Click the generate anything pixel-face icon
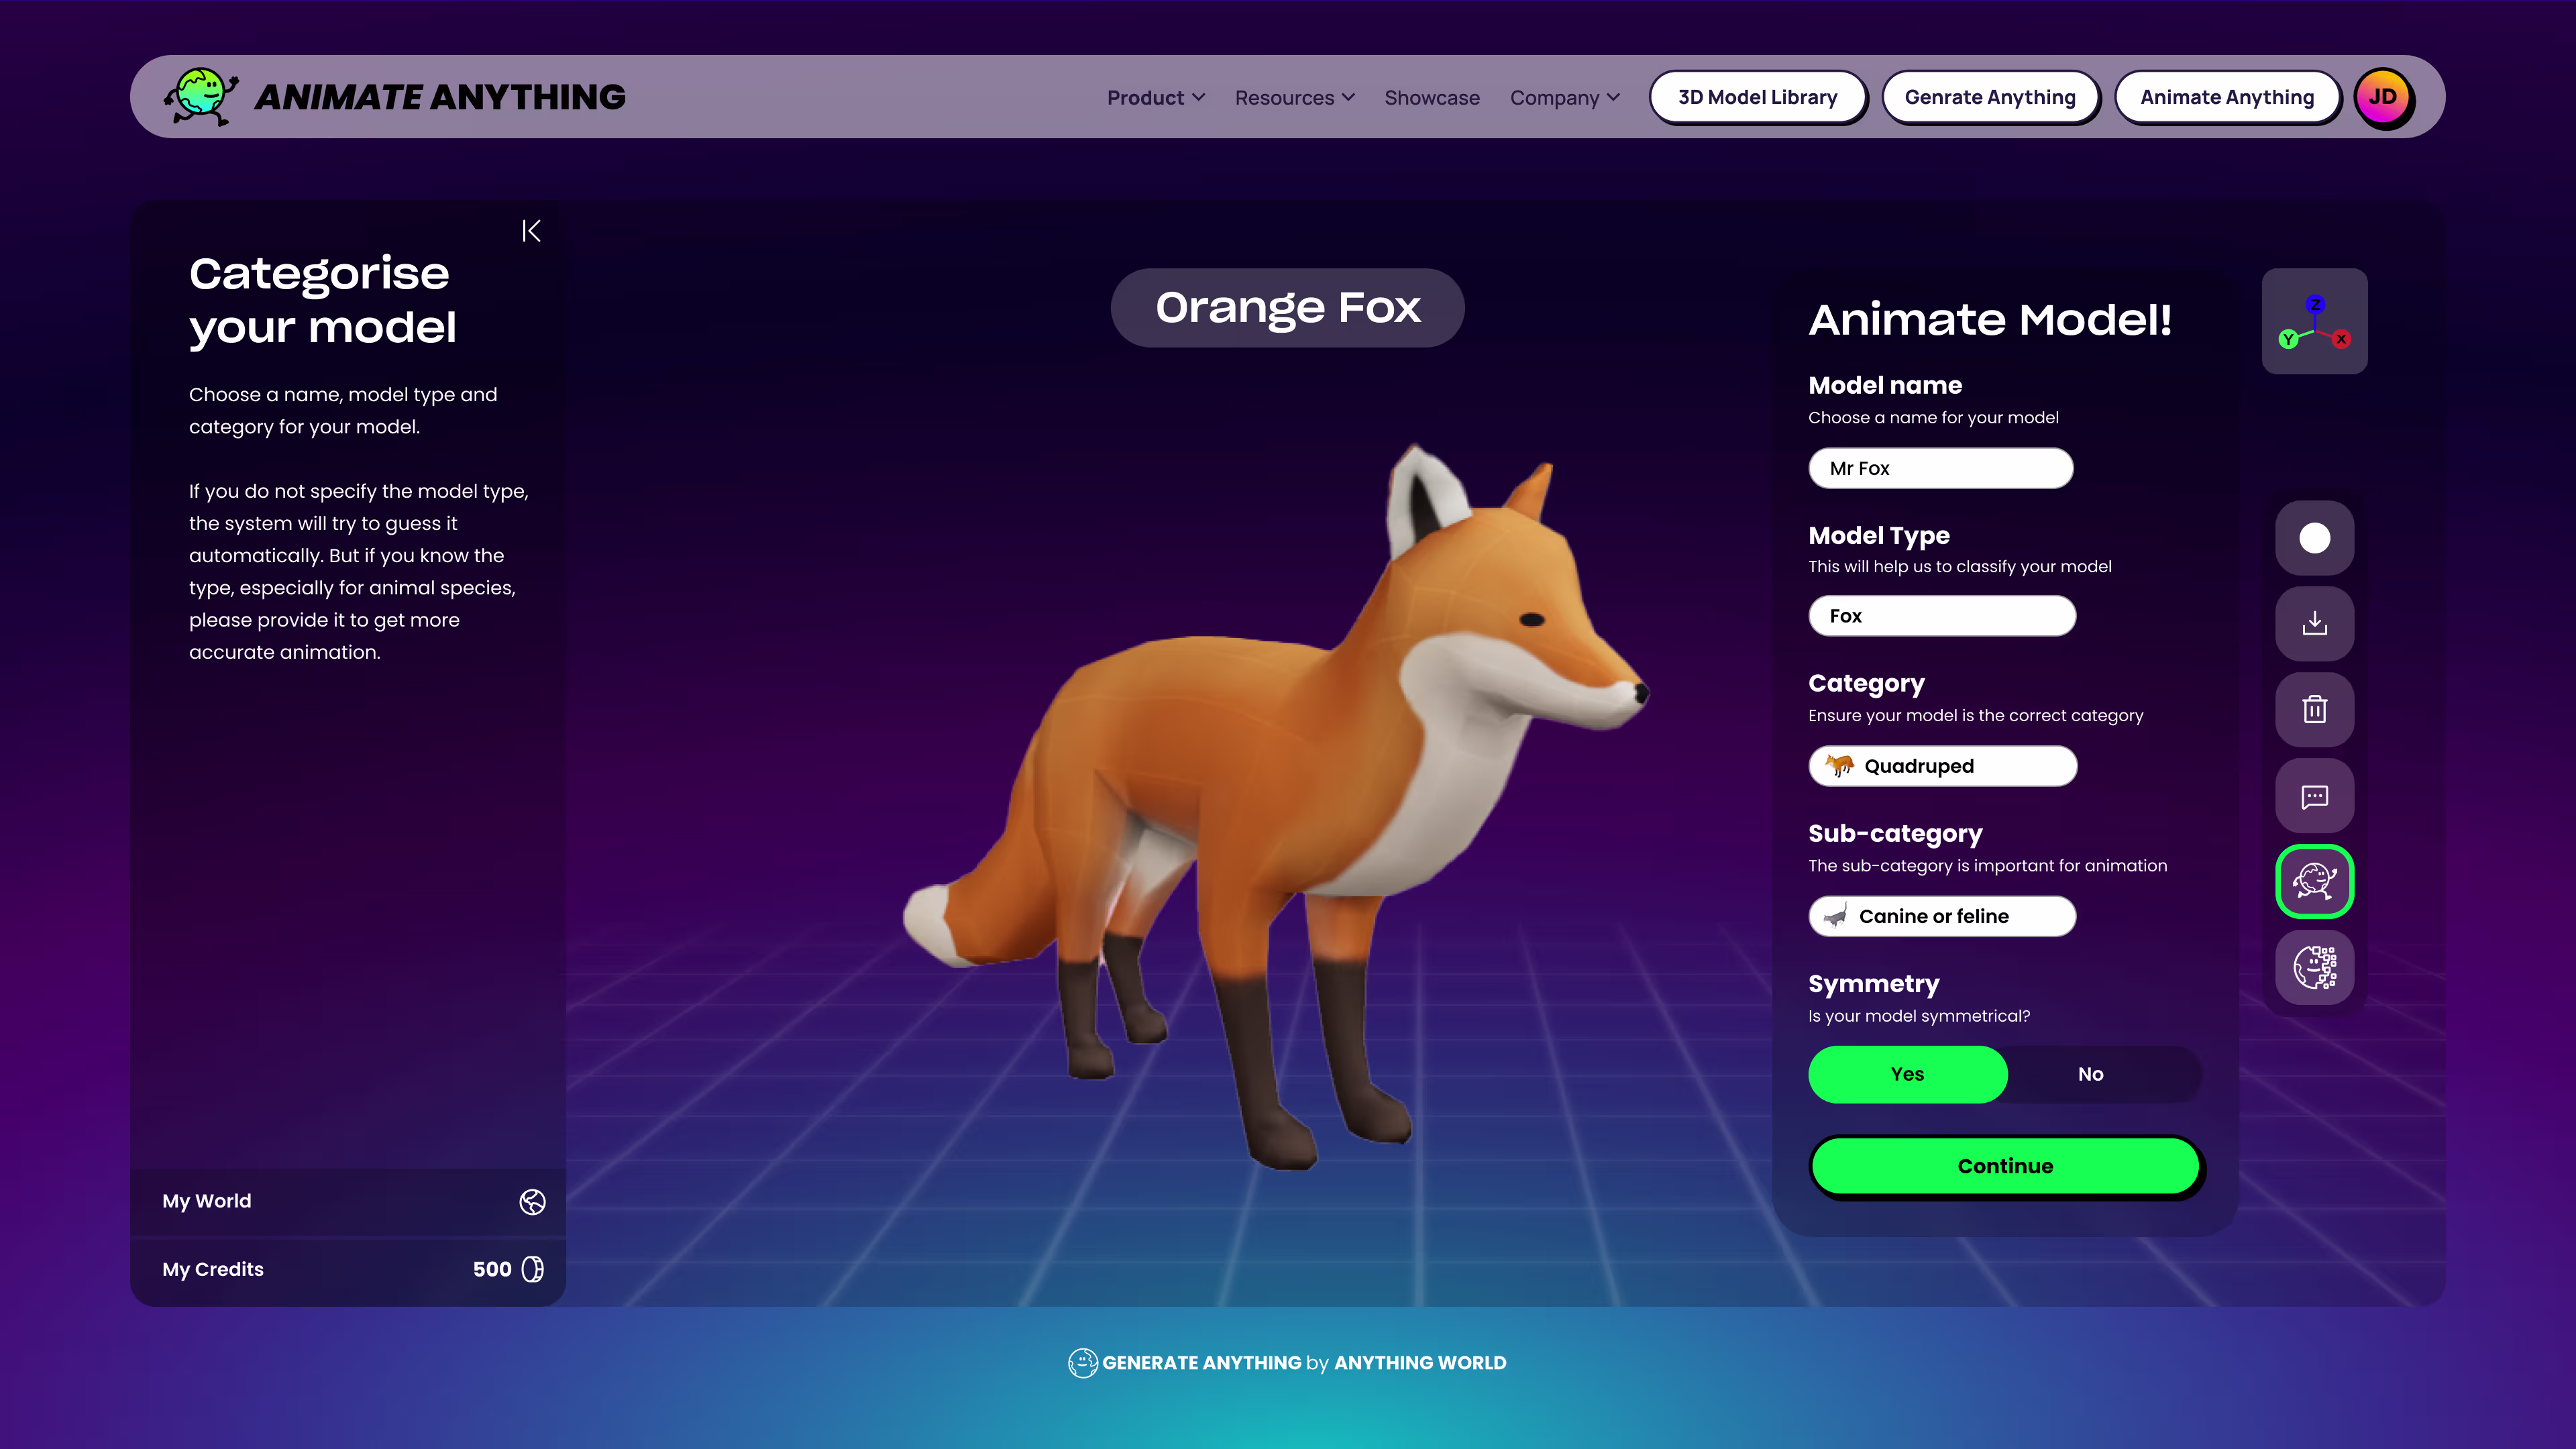 click(2314, 967)
